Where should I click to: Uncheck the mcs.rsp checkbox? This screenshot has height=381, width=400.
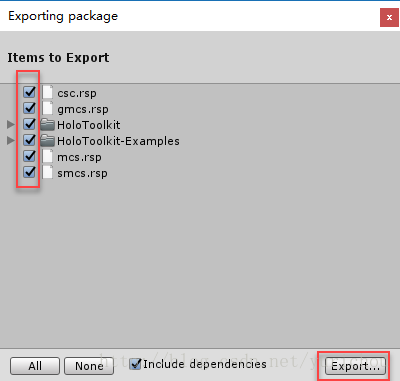(x=29, y=156)
